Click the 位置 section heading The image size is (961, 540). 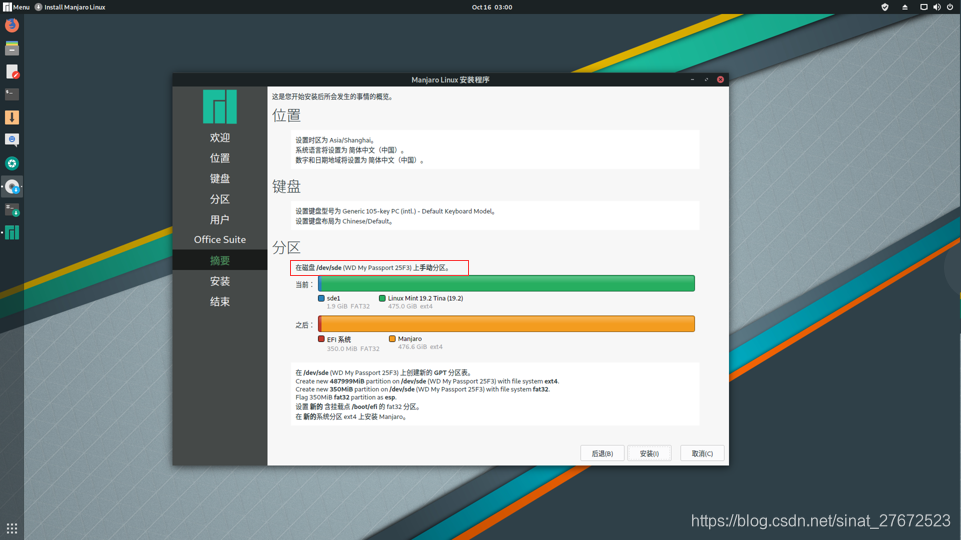[x=286, y=115]
